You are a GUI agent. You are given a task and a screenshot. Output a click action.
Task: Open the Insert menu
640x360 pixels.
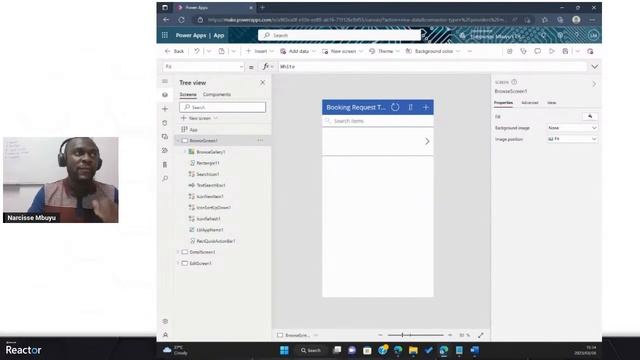click(260, 51)
